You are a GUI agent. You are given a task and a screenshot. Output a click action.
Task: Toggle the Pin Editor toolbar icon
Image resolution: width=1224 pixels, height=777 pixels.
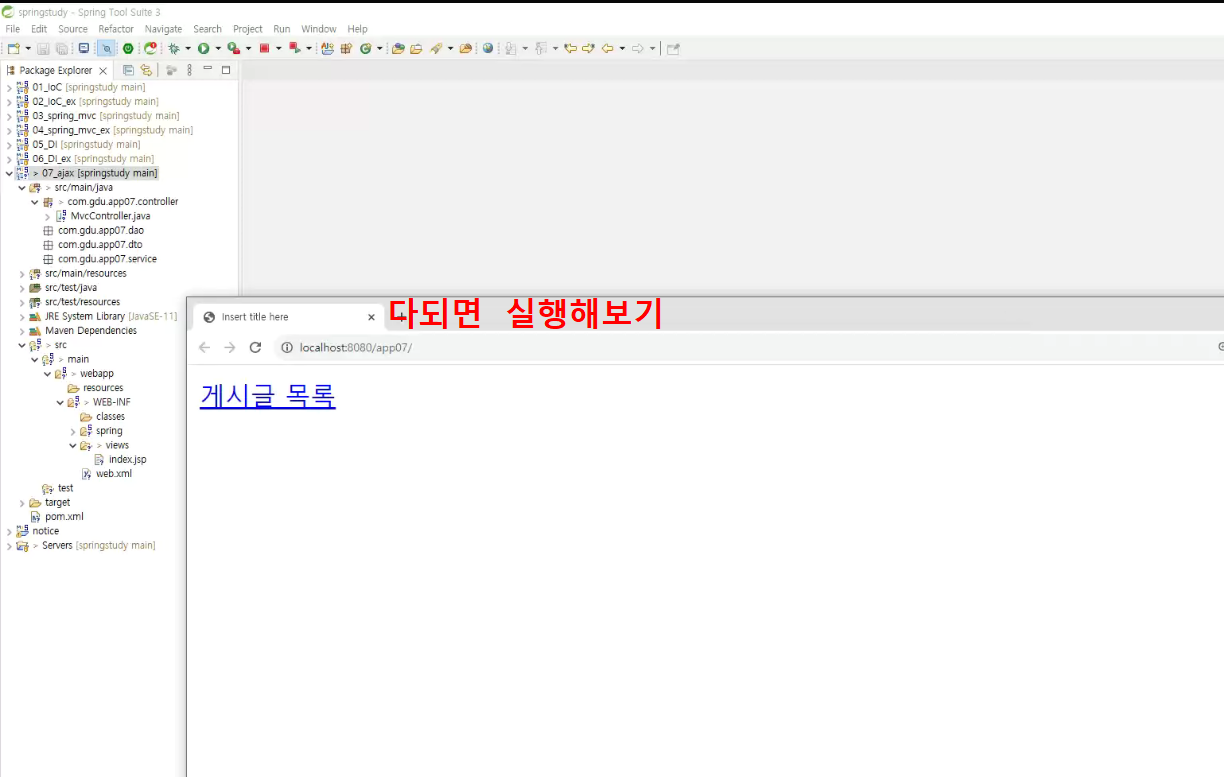673,48
